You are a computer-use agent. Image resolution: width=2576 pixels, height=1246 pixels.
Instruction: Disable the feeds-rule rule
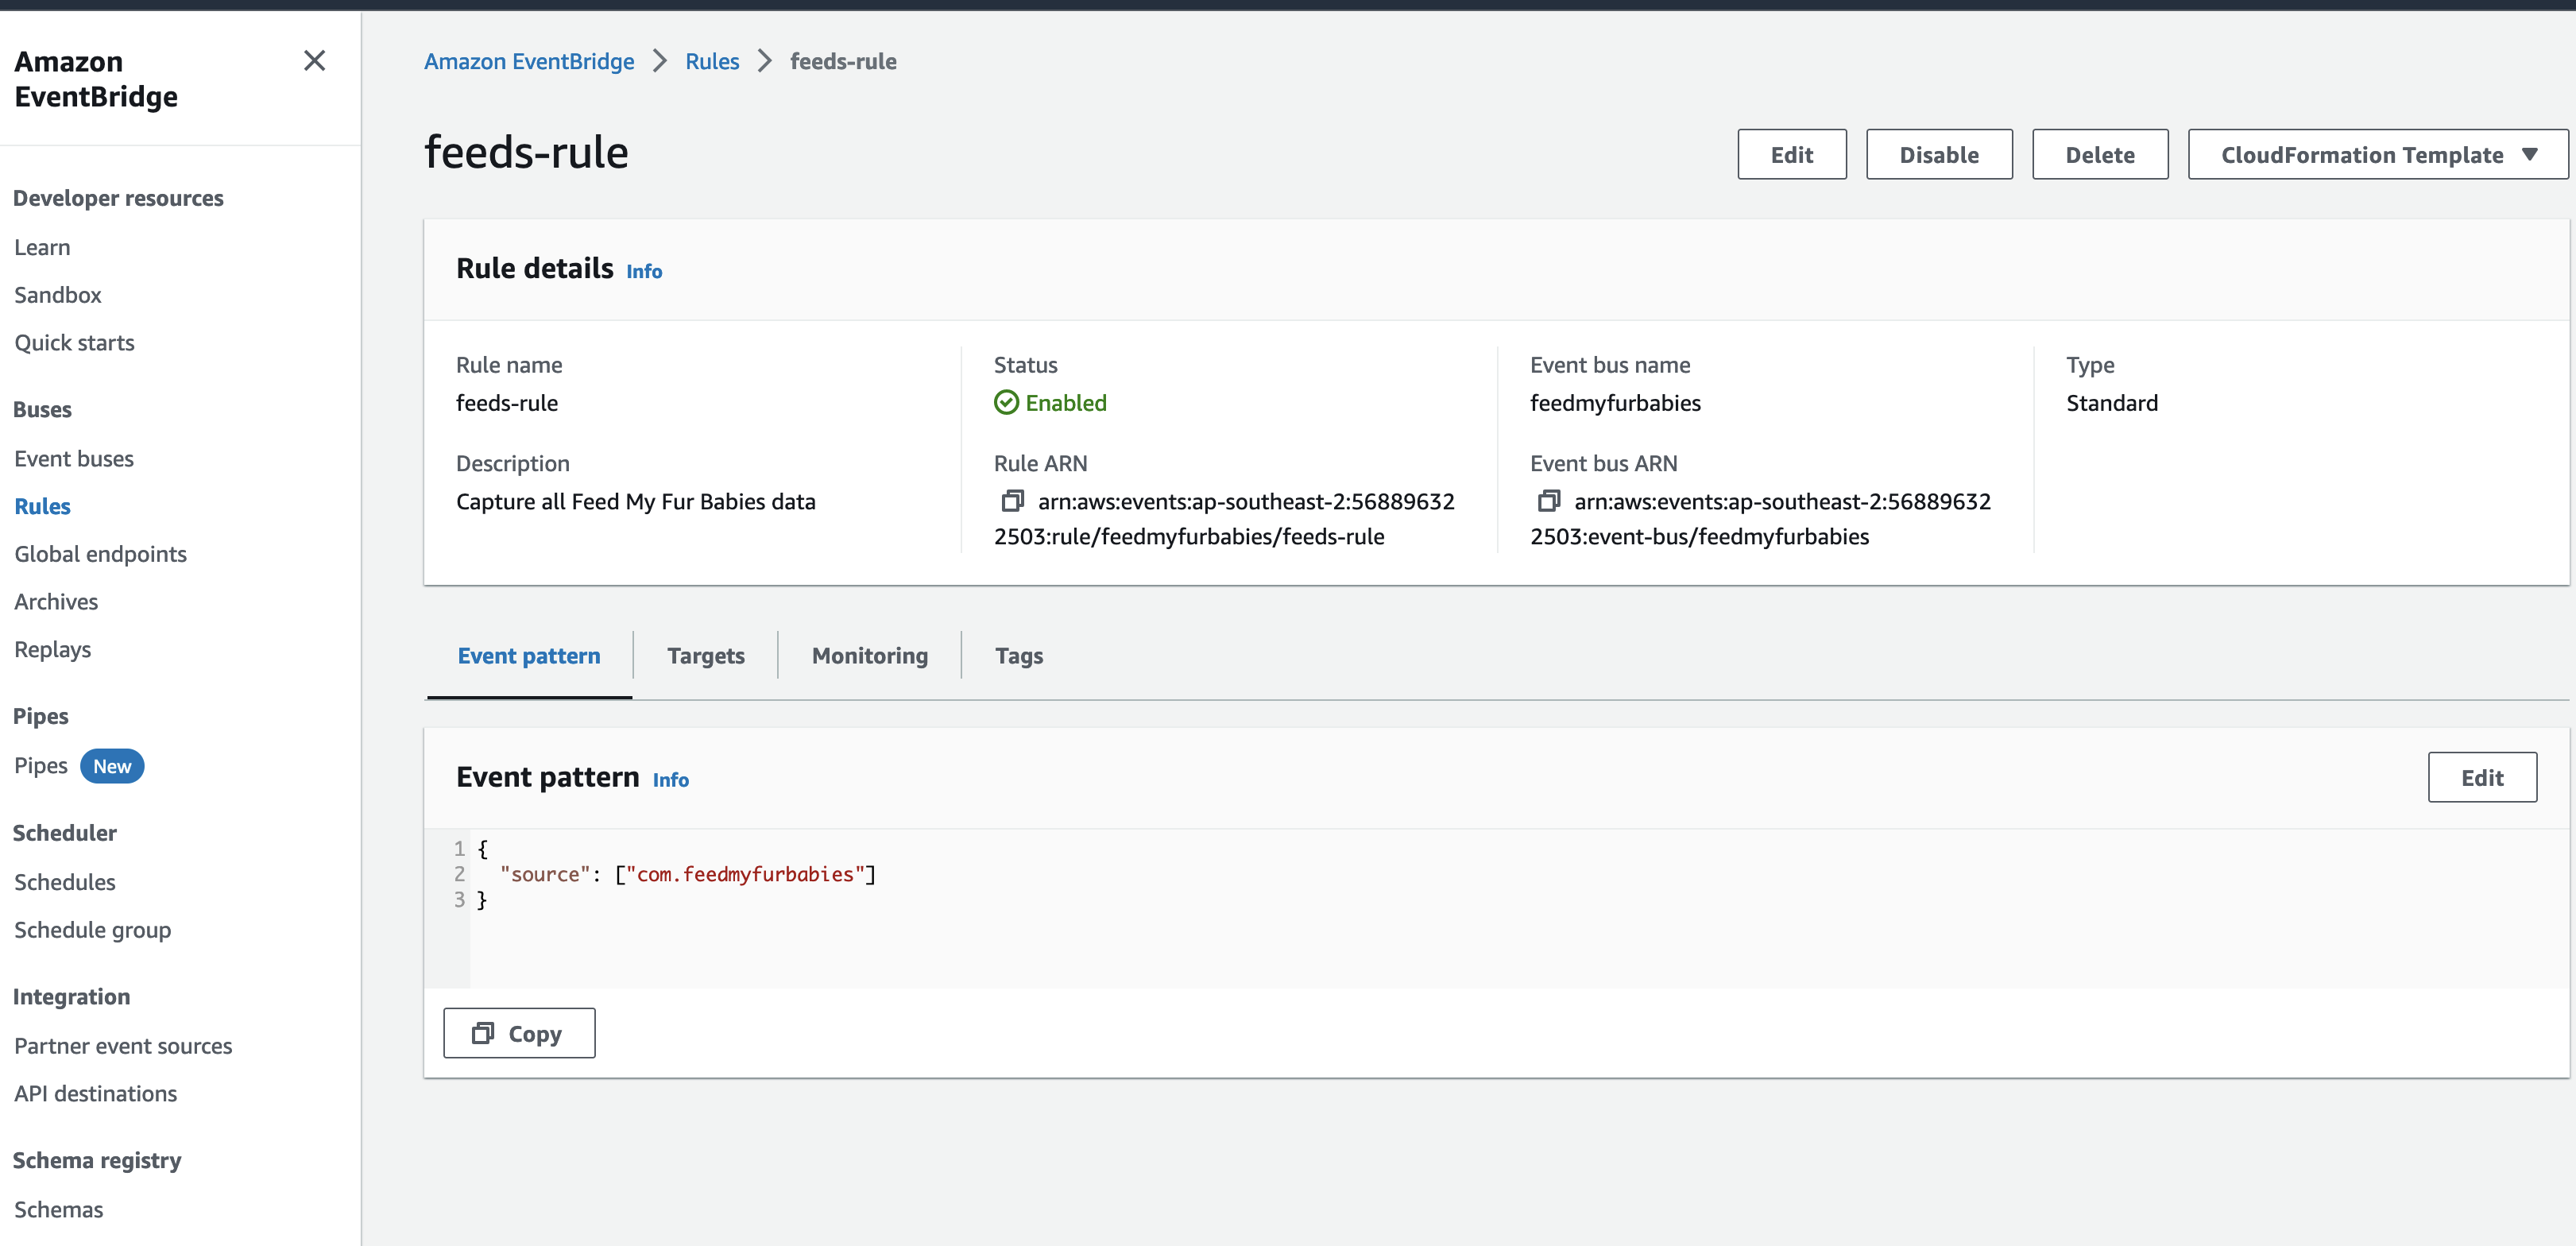click(1938, 154)
